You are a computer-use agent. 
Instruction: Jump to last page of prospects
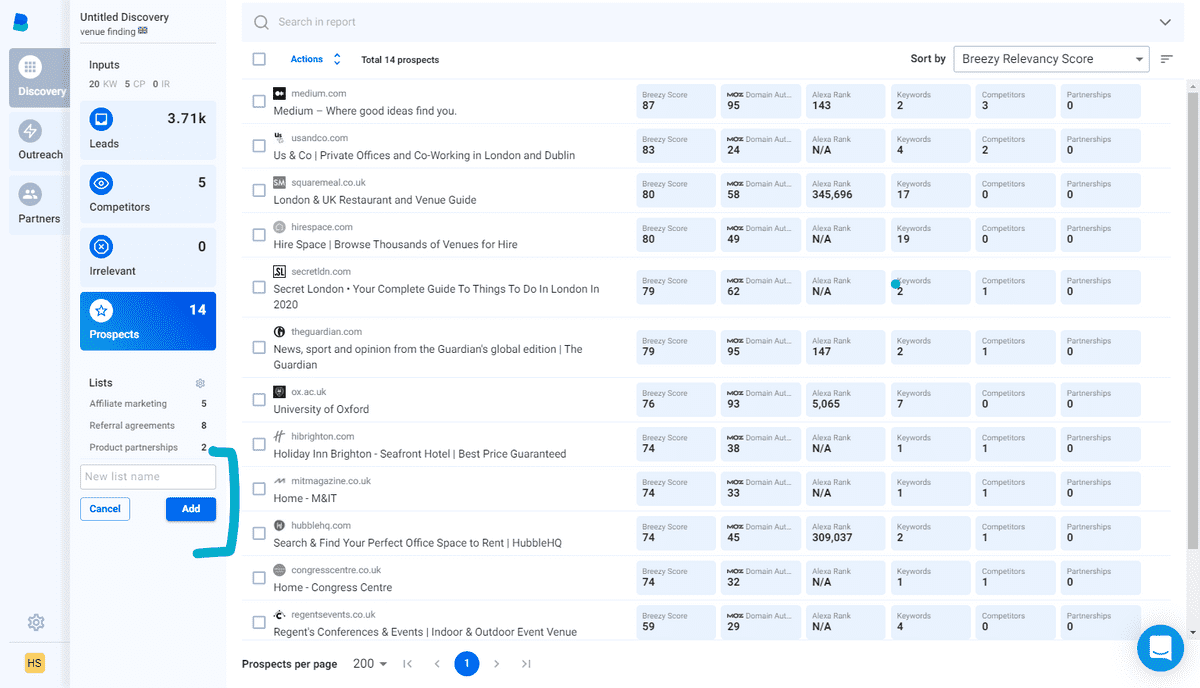(x=526, y=663)
